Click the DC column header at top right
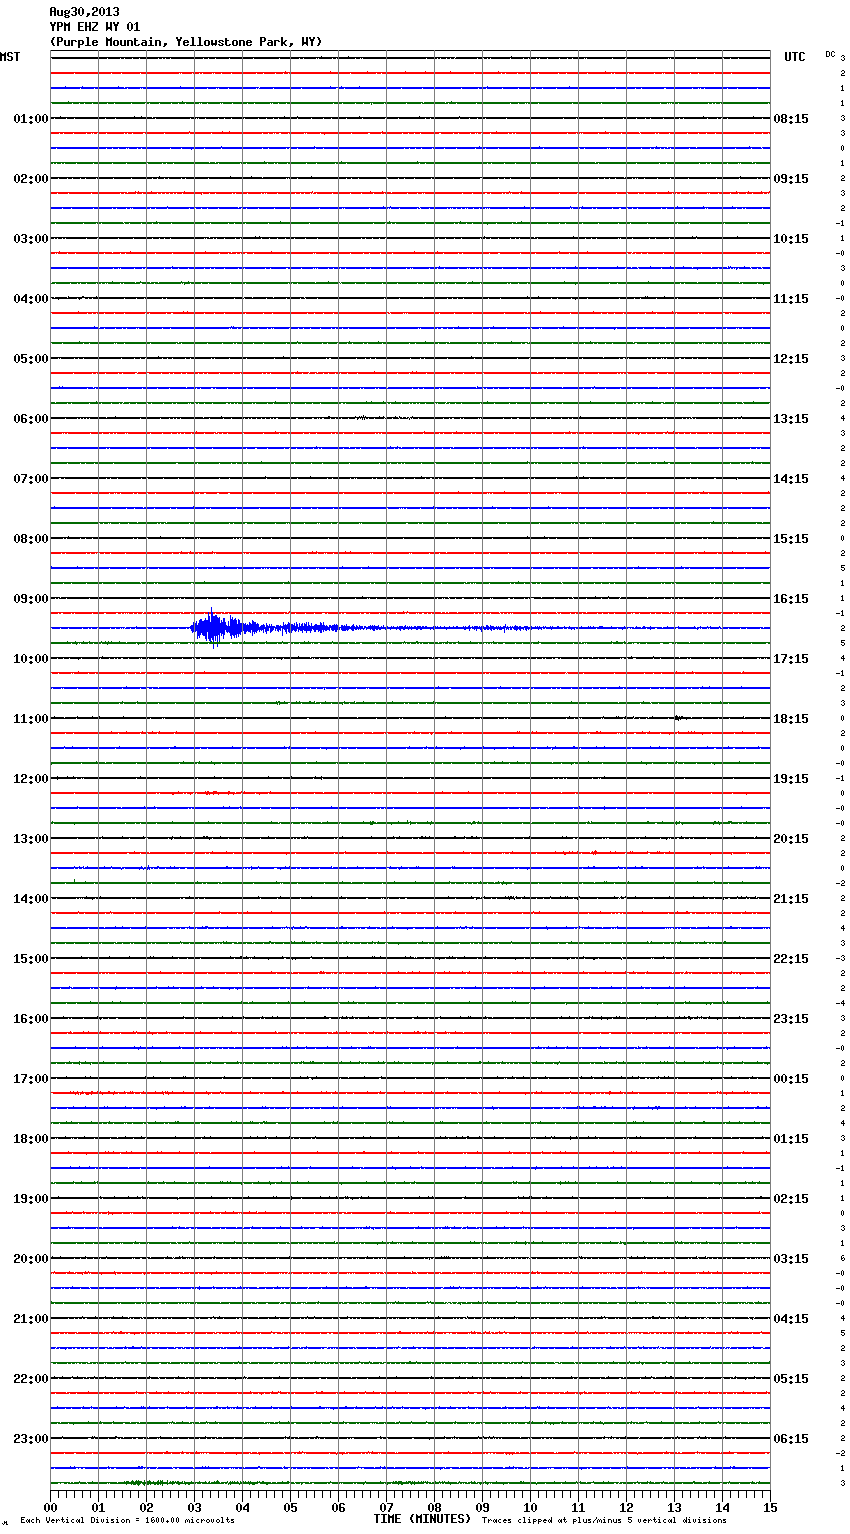850x1534 pixels. pos(830,54)
